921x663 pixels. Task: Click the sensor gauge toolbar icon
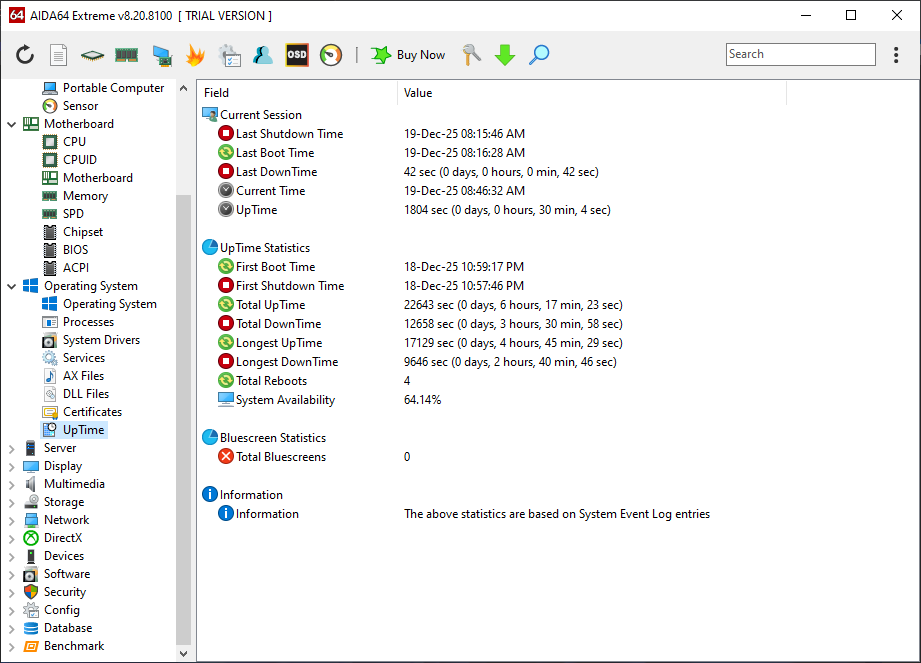(331, 55)
